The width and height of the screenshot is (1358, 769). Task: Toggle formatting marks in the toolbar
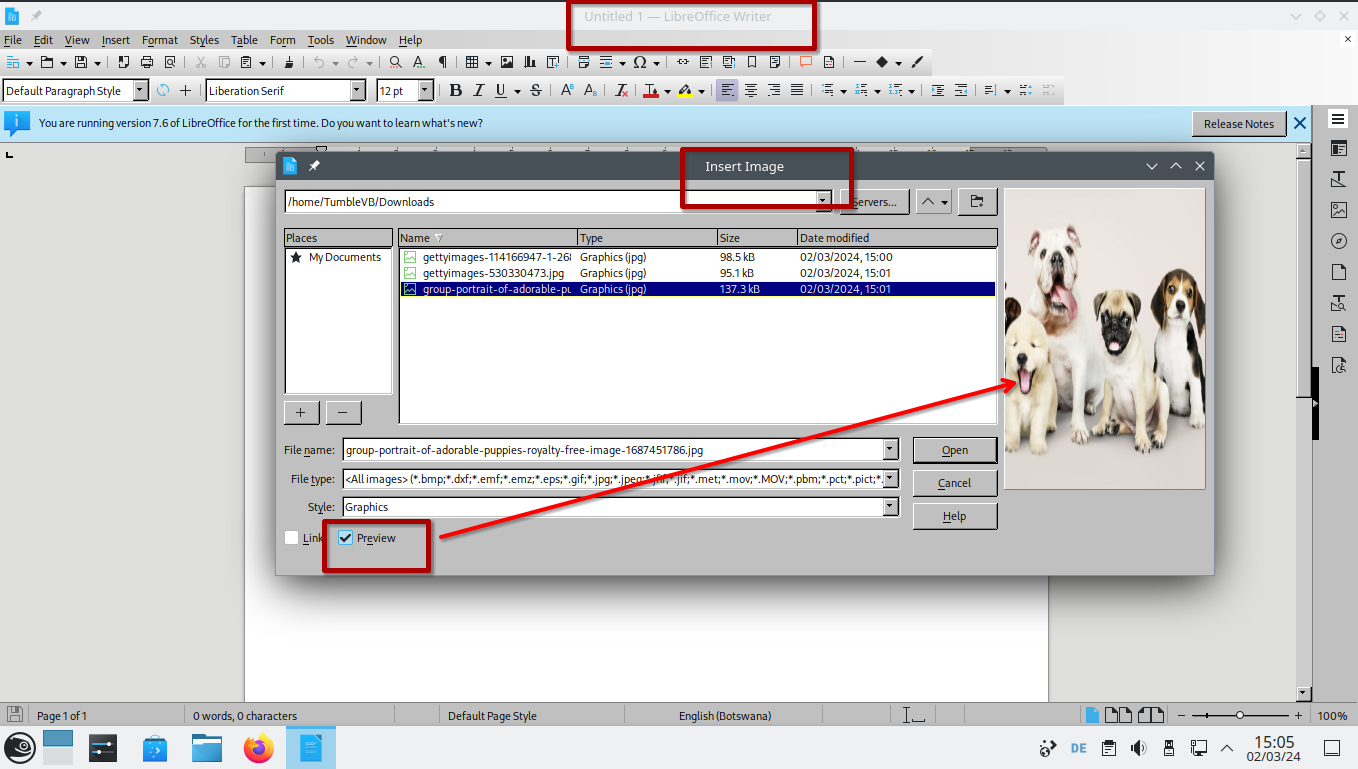click(444, 62)
